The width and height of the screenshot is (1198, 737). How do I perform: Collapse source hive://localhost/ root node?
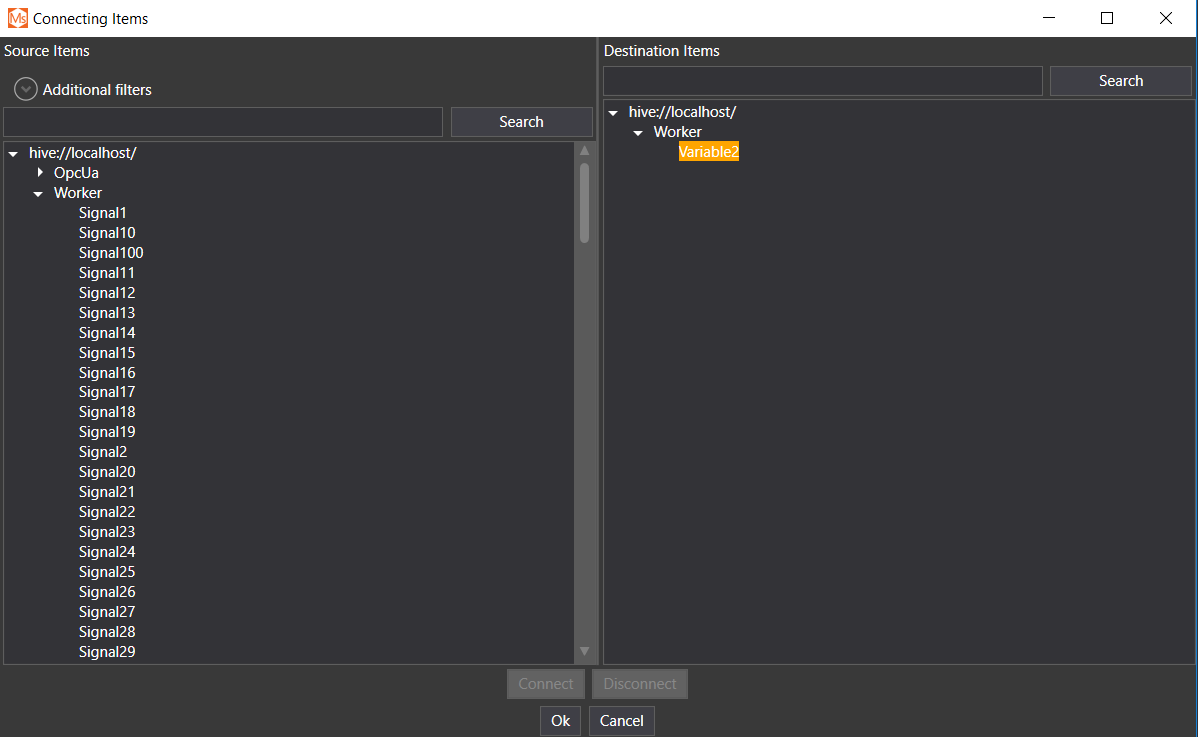[13, 154]
